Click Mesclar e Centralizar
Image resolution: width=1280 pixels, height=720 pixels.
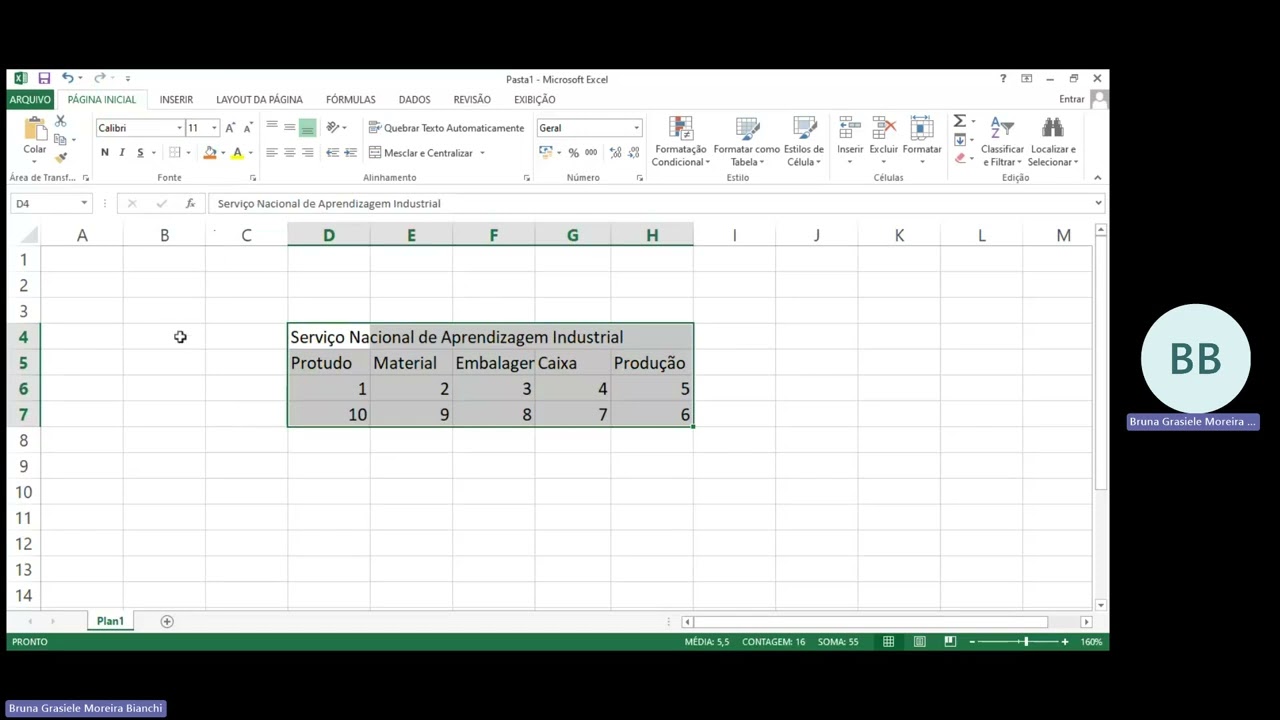tap(421, 153)
